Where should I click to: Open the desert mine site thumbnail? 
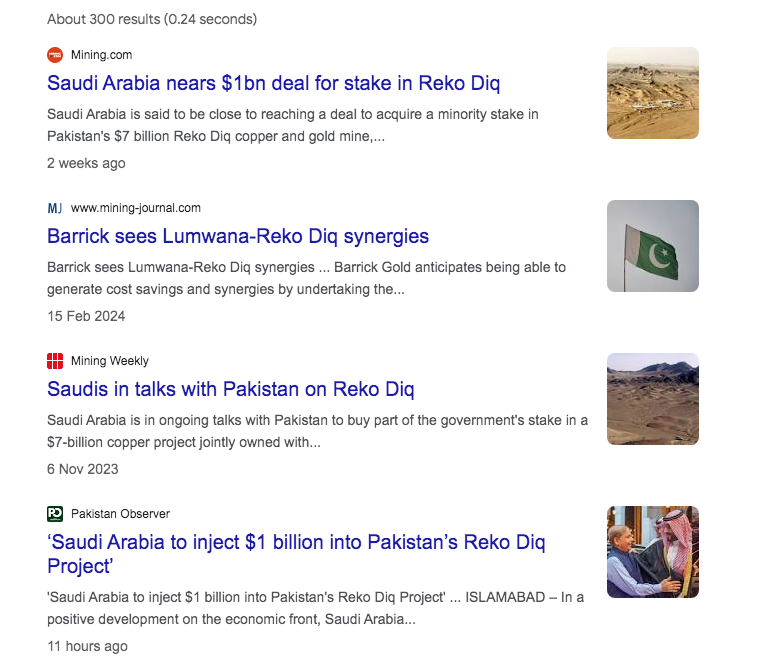click(653, 93)
